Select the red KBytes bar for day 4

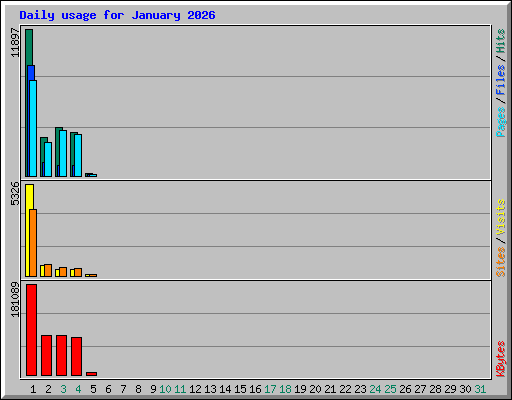tap(76, 356)
